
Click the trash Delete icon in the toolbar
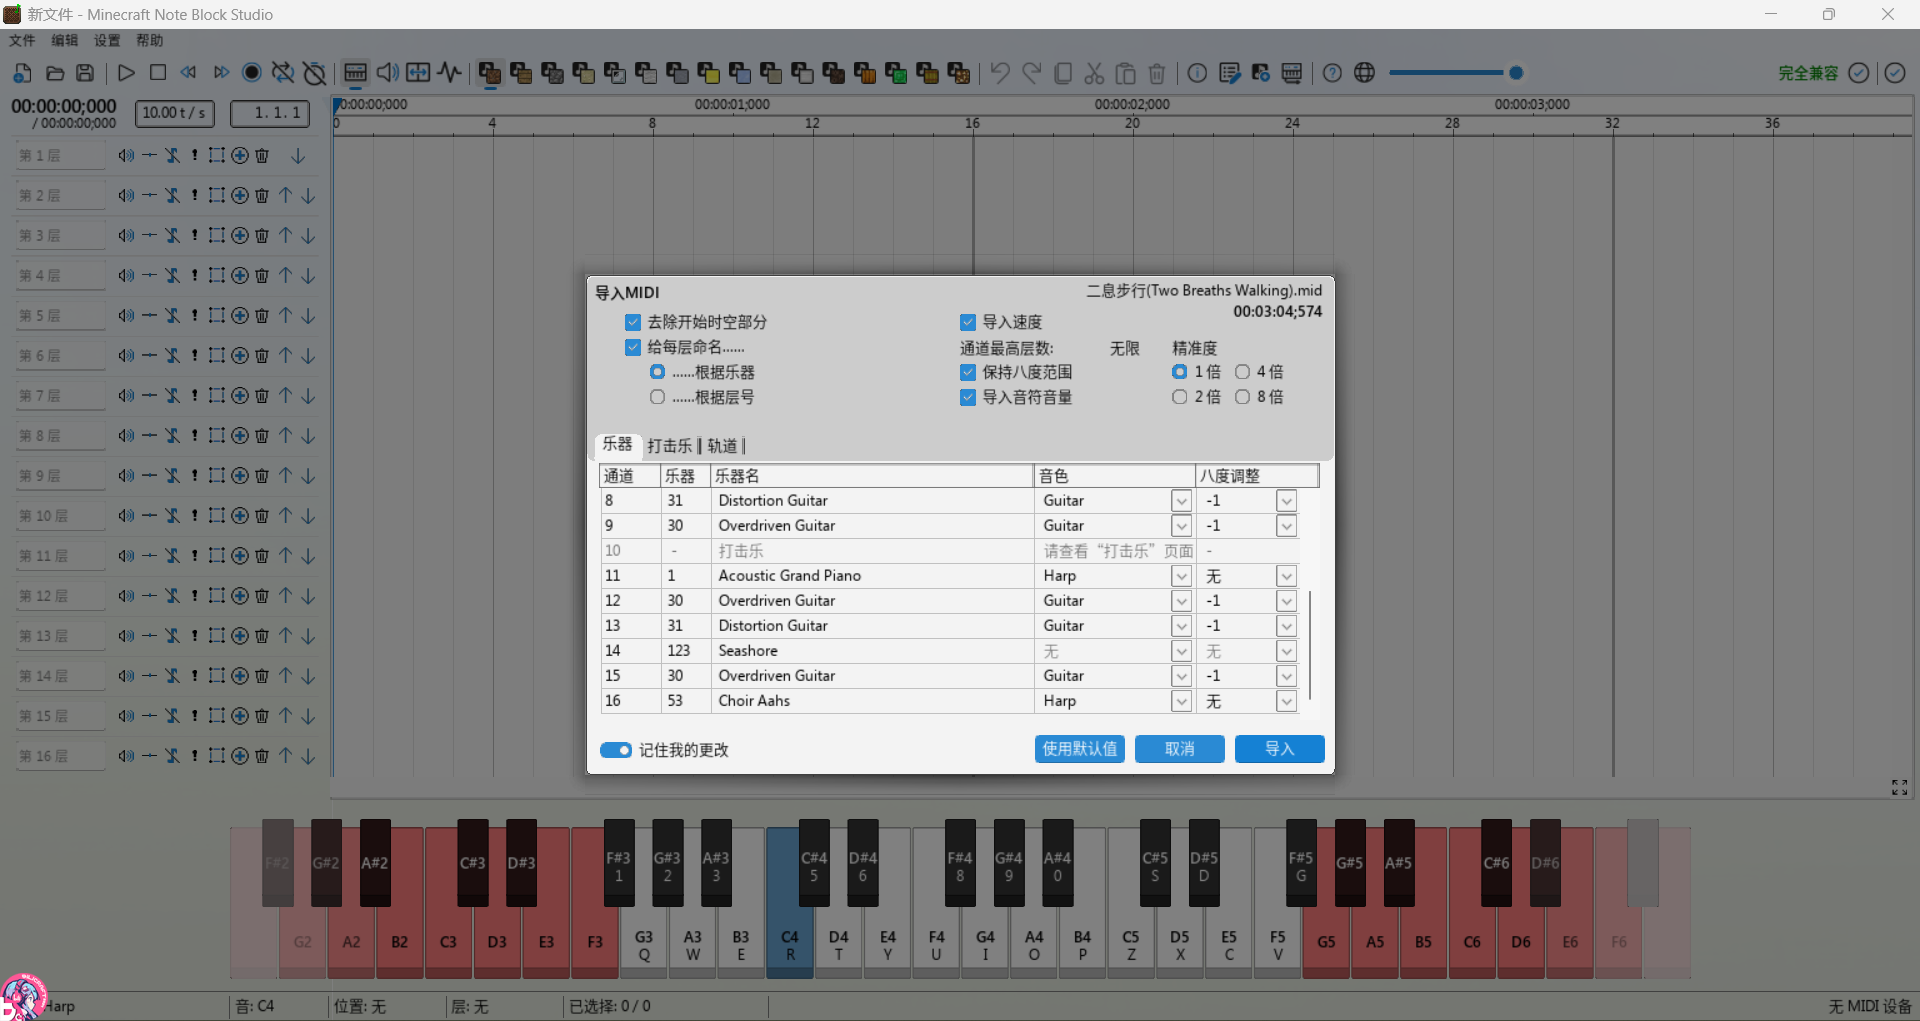(x=1157, y=73)
